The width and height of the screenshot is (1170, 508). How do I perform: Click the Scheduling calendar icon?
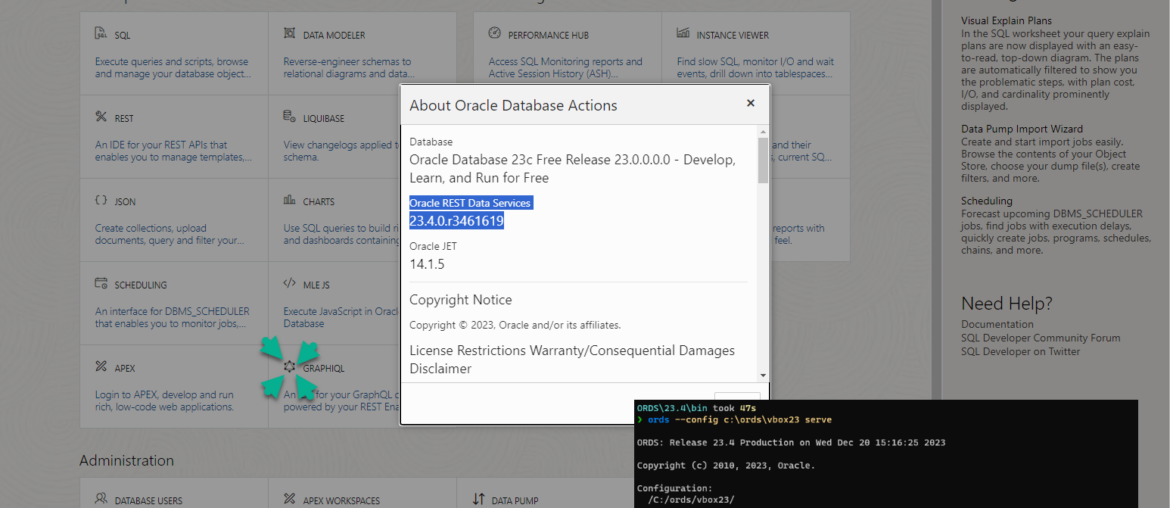(x=101, y=283)
